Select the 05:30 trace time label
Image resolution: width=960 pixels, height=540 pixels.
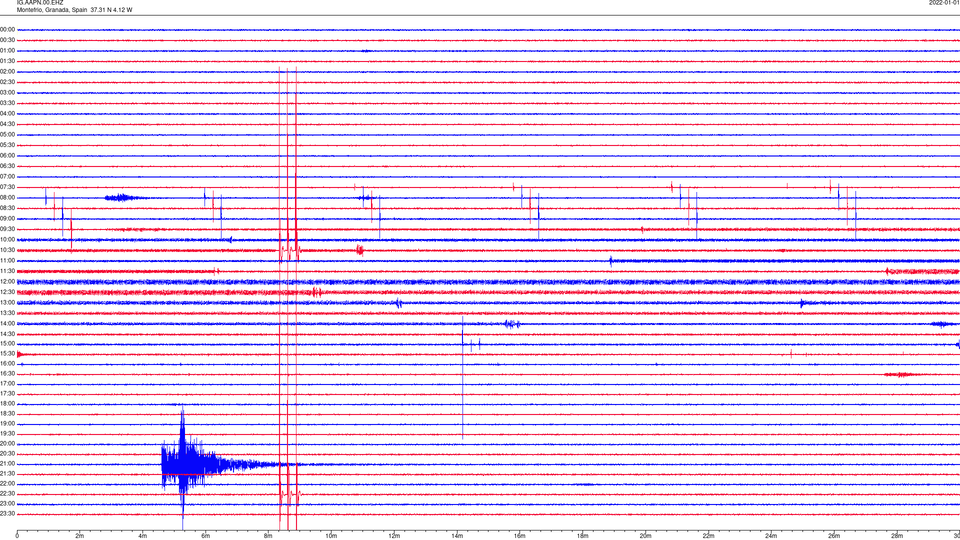[8, 145]
